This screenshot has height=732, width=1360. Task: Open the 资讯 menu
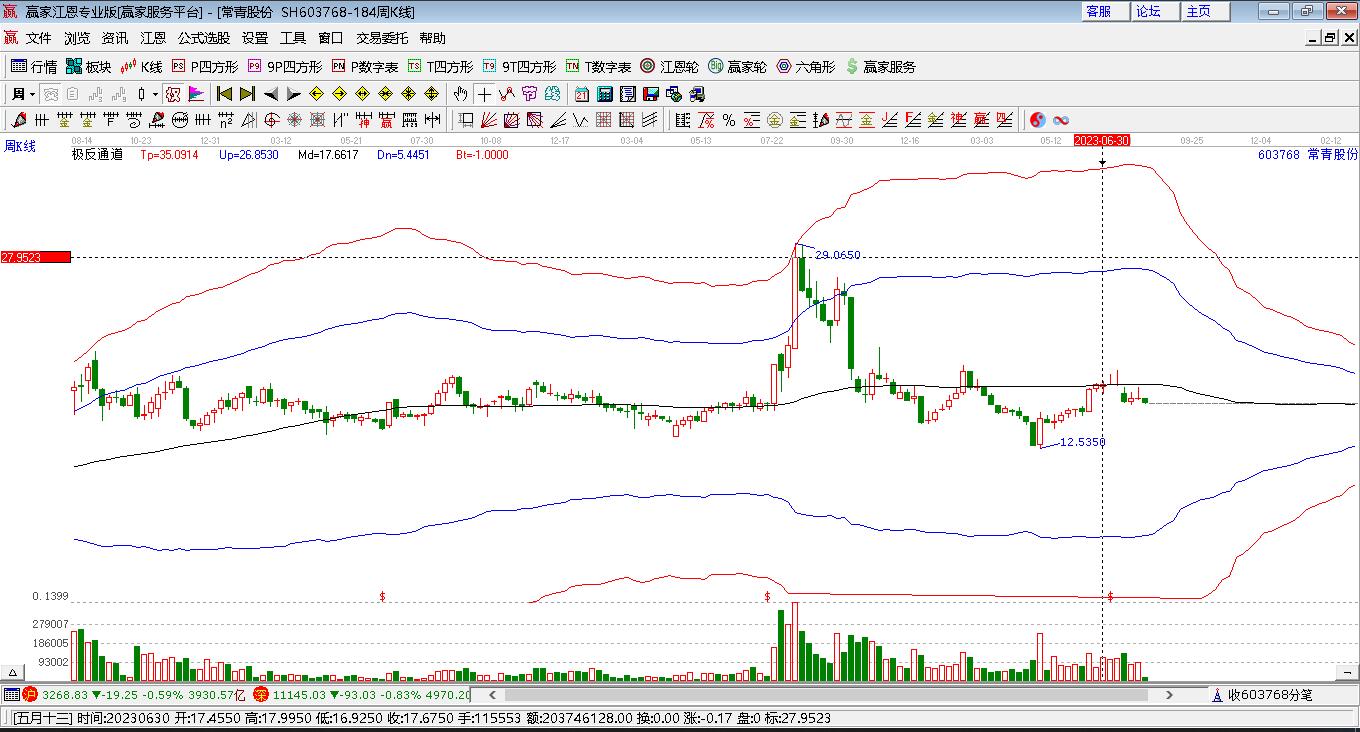115,38
